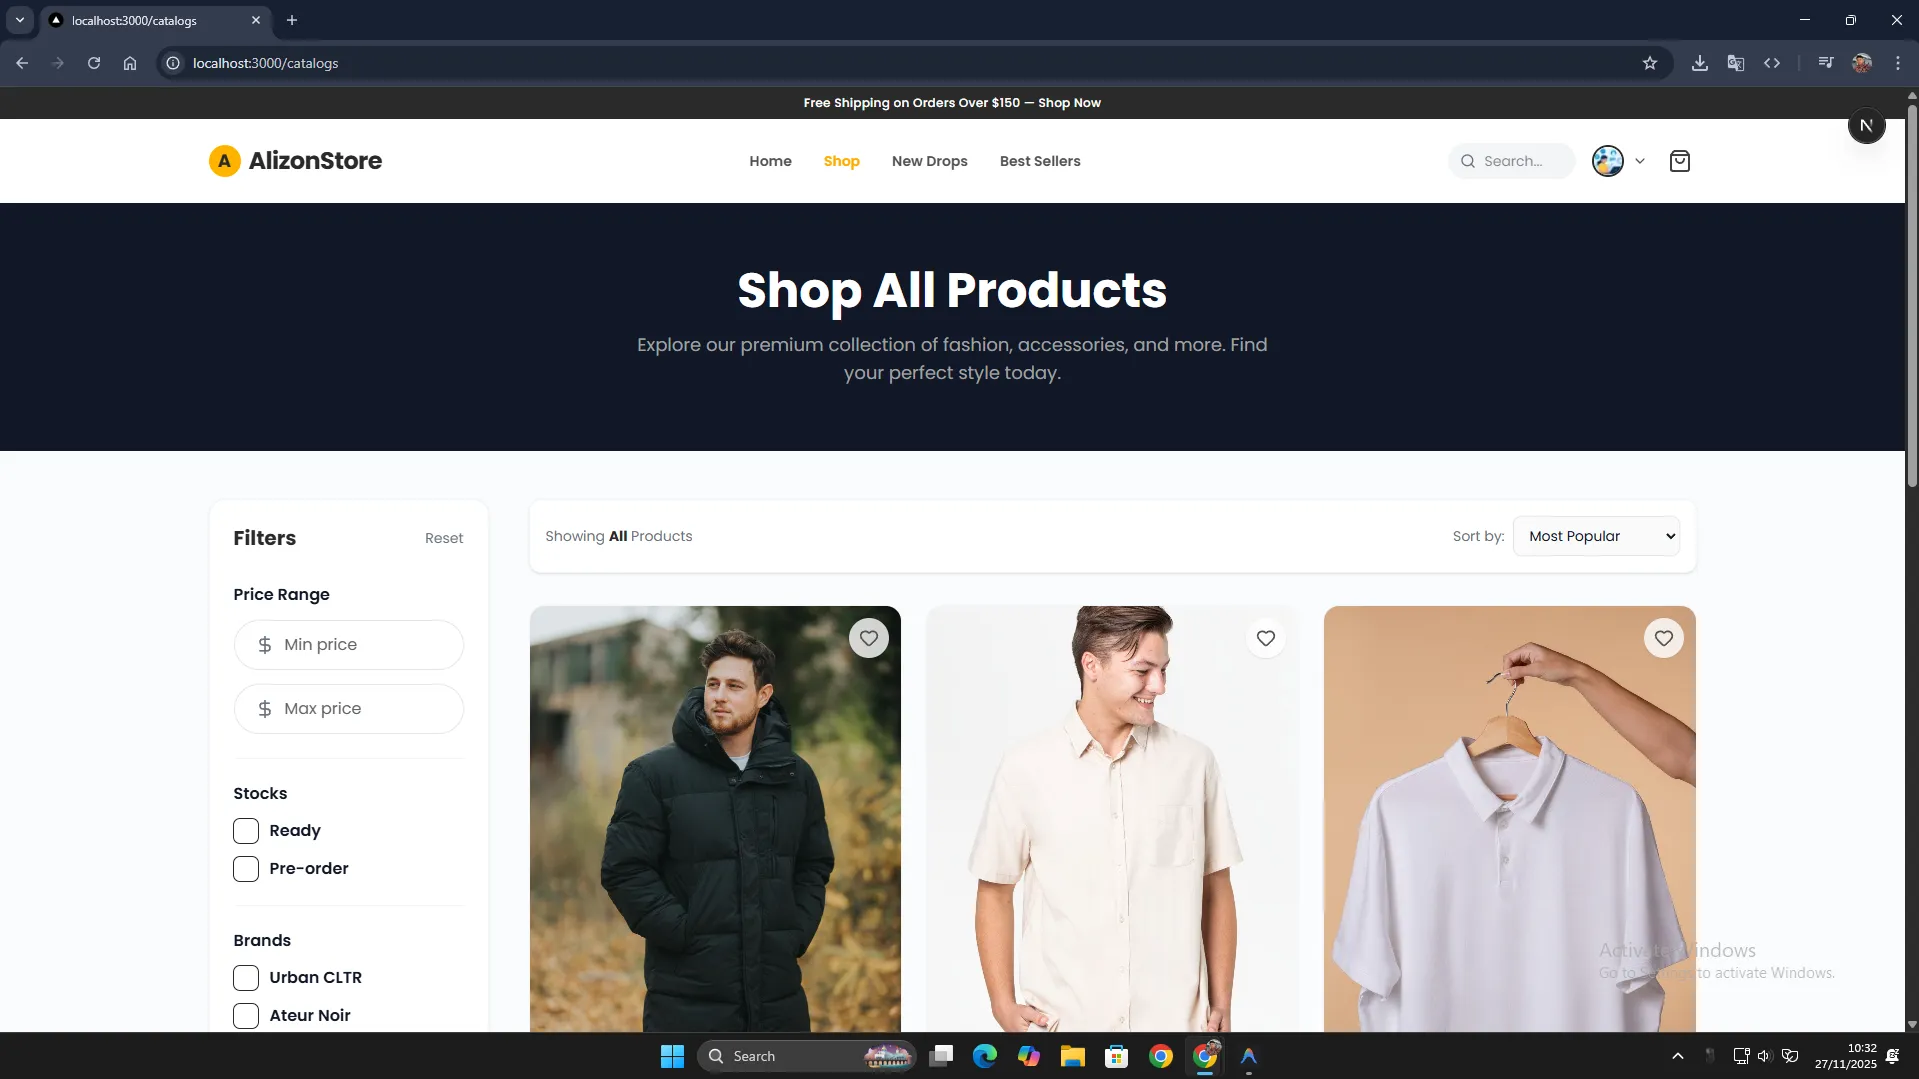Click the user profile avatar
The image size is (1919, 1079).
1607,161
